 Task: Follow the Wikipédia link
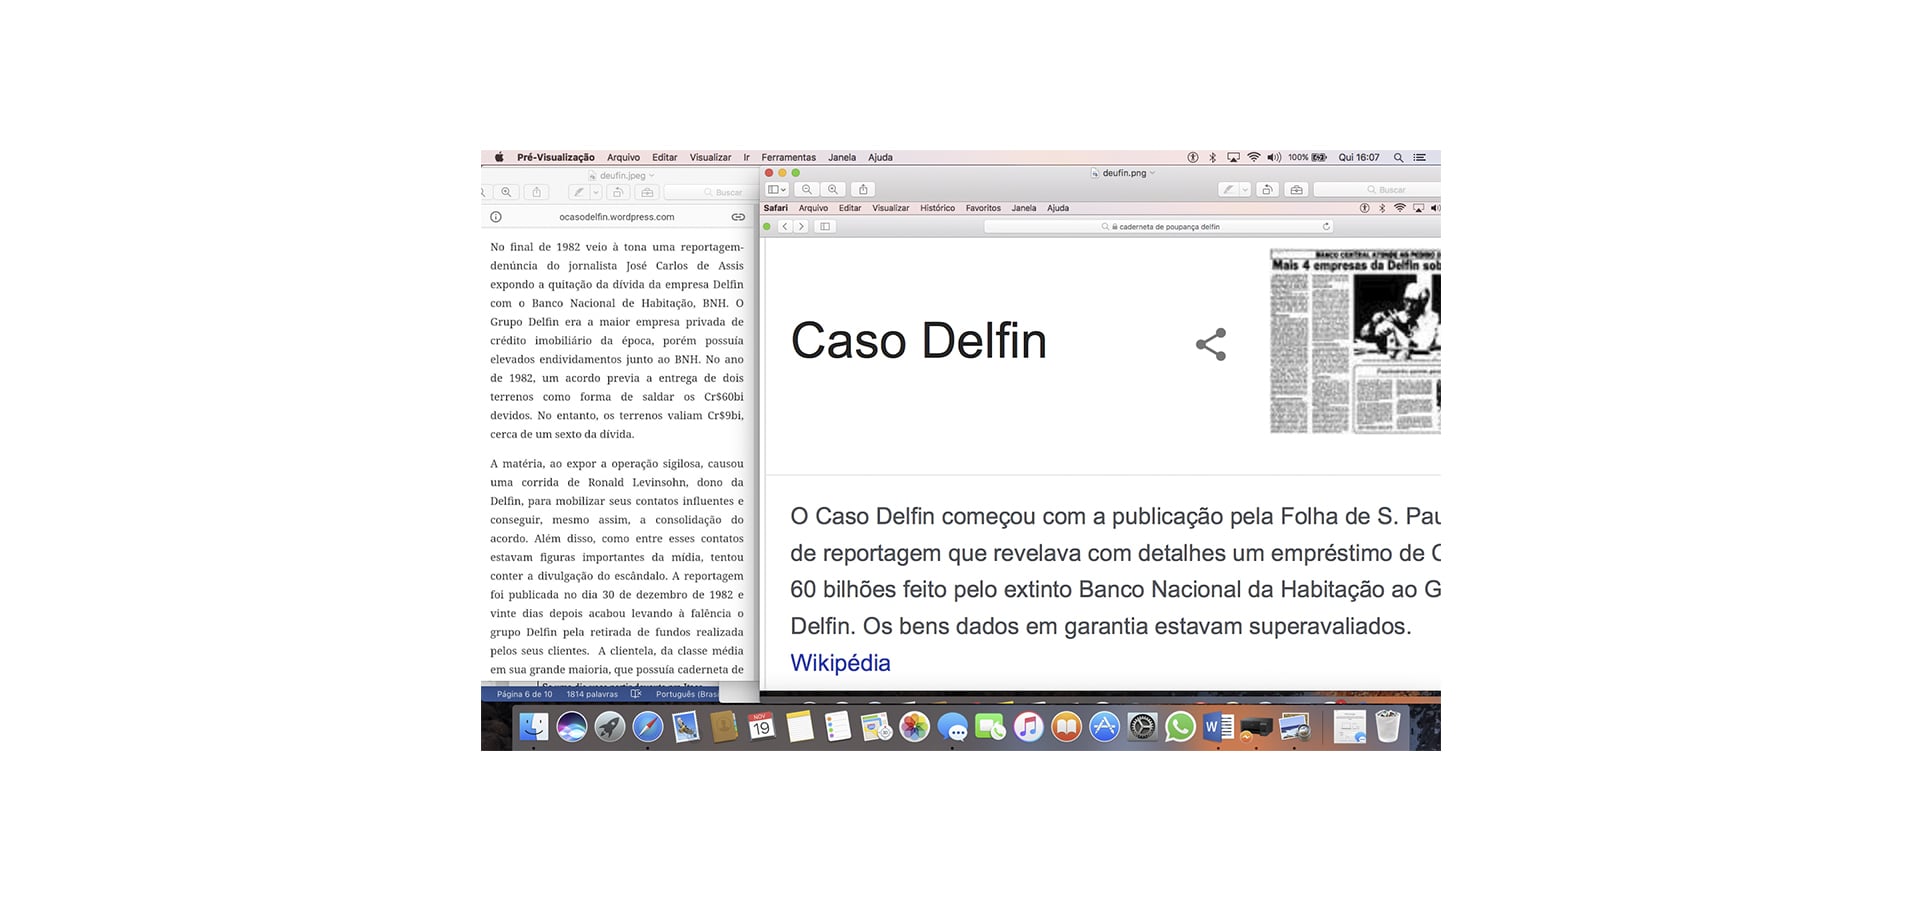(x=840, y=663)
